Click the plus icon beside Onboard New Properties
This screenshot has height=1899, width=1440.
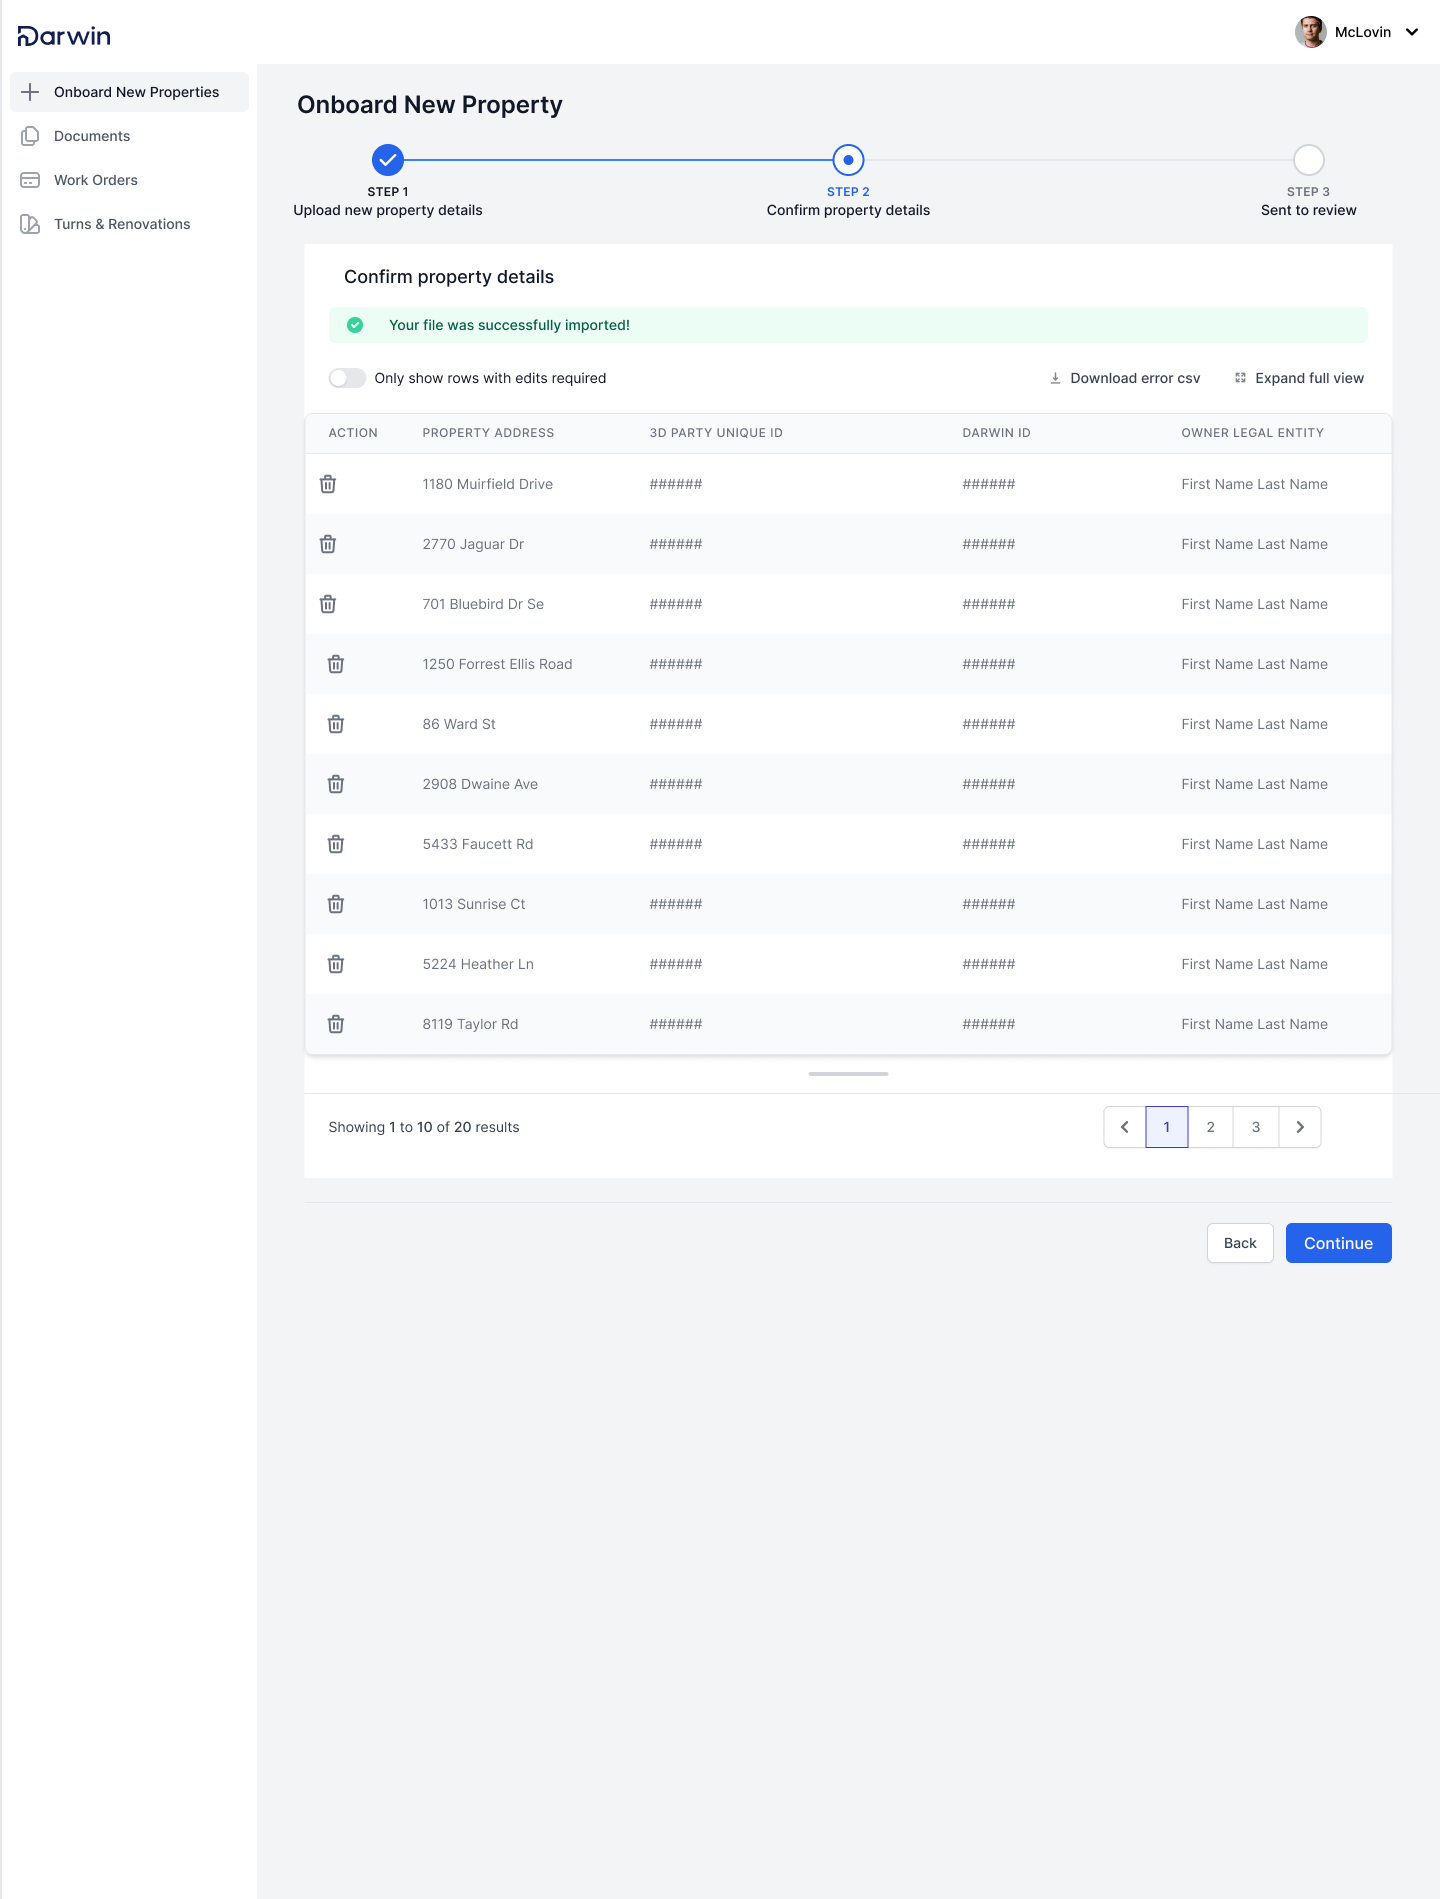(30, 92)
